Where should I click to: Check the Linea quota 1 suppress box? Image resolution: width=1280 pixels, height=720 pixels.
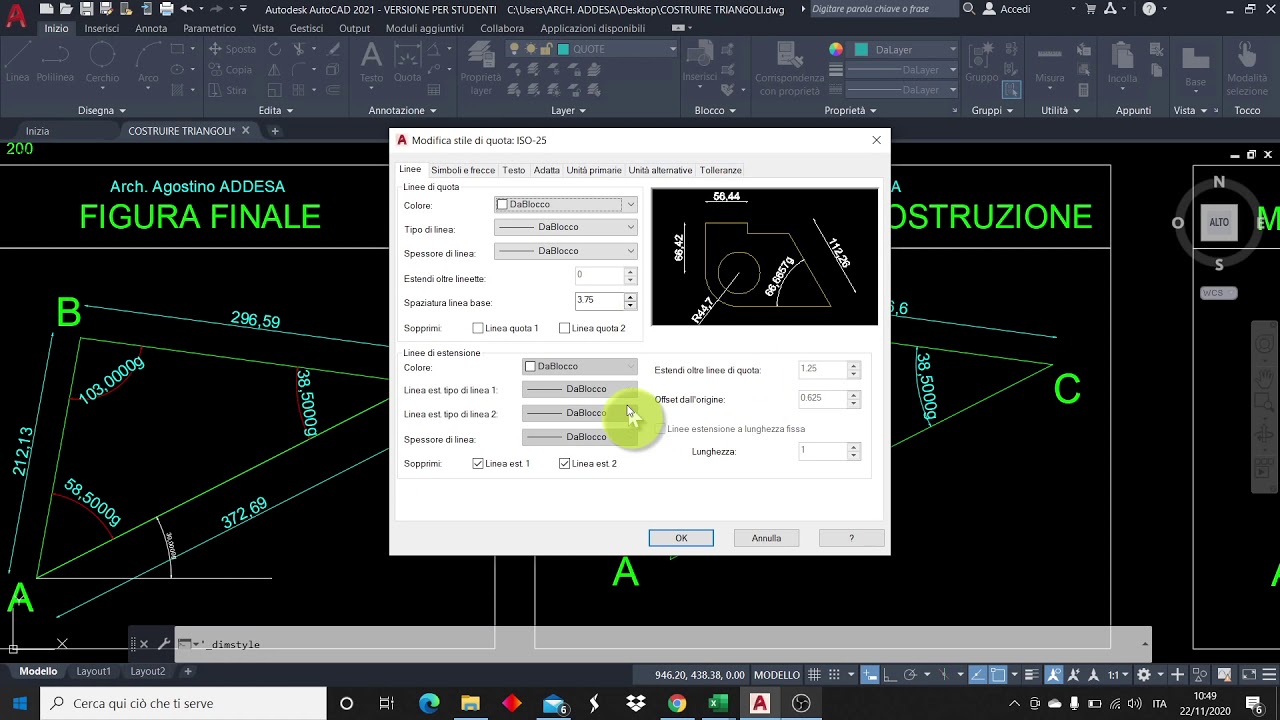(x=478, y=328)
